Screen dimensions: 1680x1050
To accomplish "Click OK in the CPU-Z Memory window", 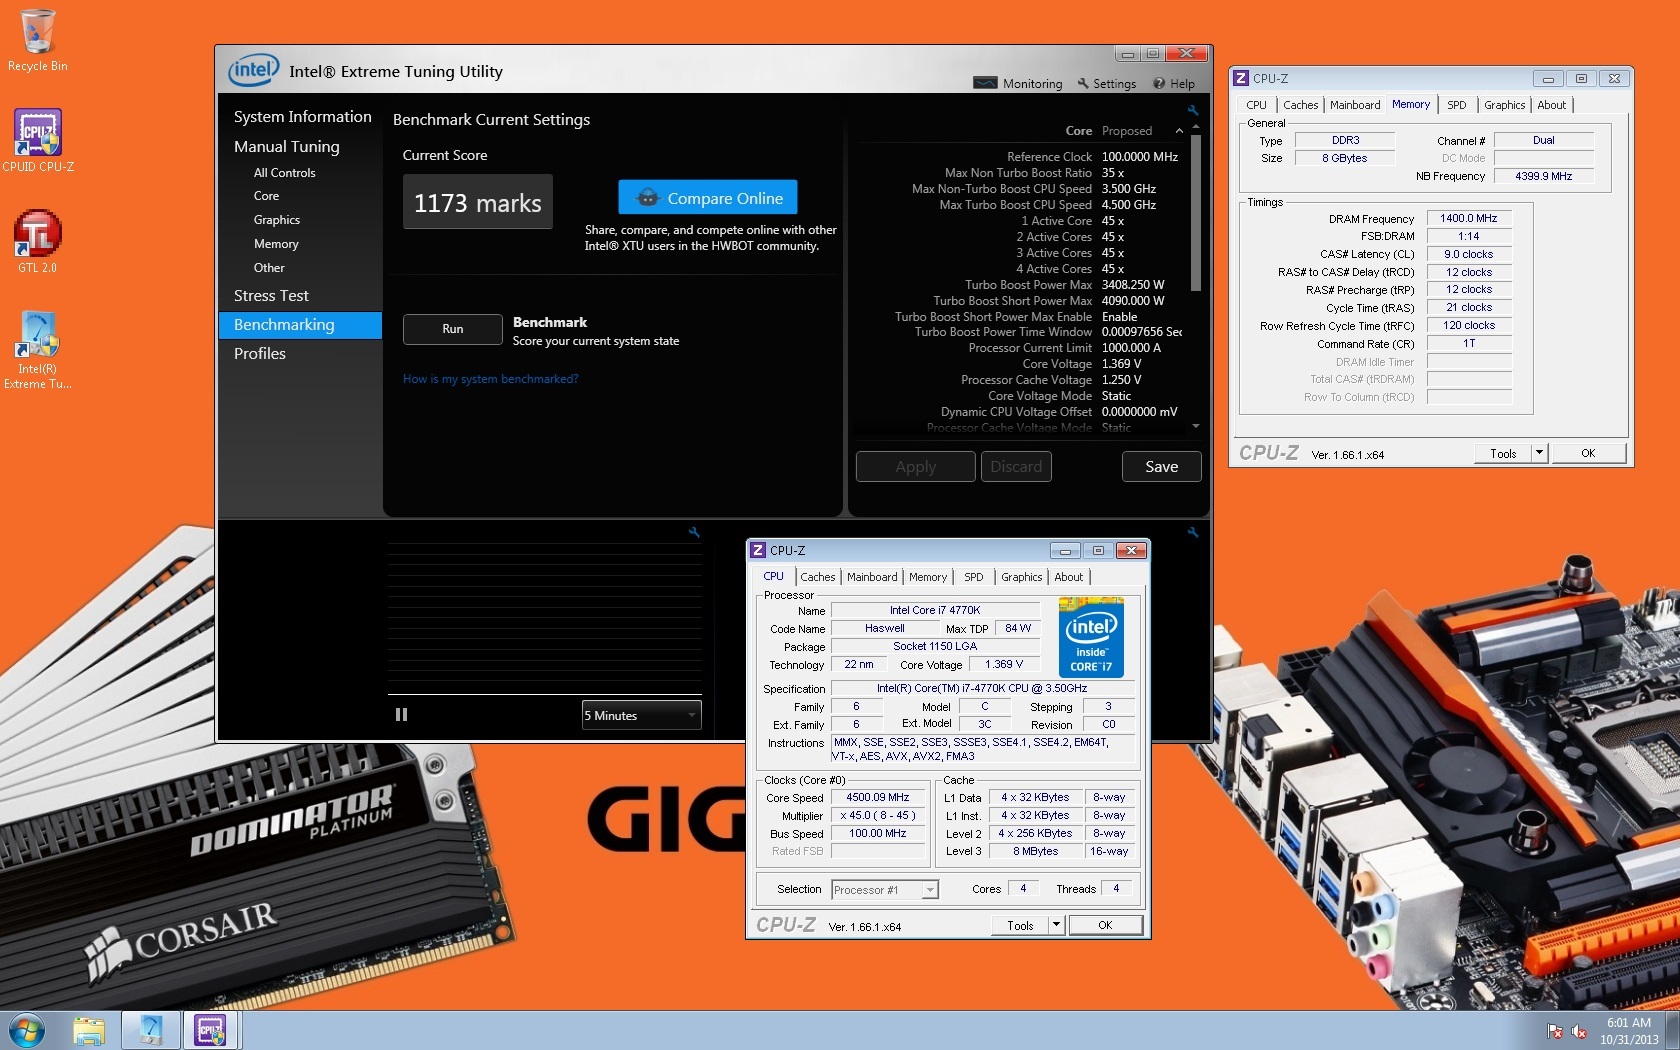I will pos(1588,453).
